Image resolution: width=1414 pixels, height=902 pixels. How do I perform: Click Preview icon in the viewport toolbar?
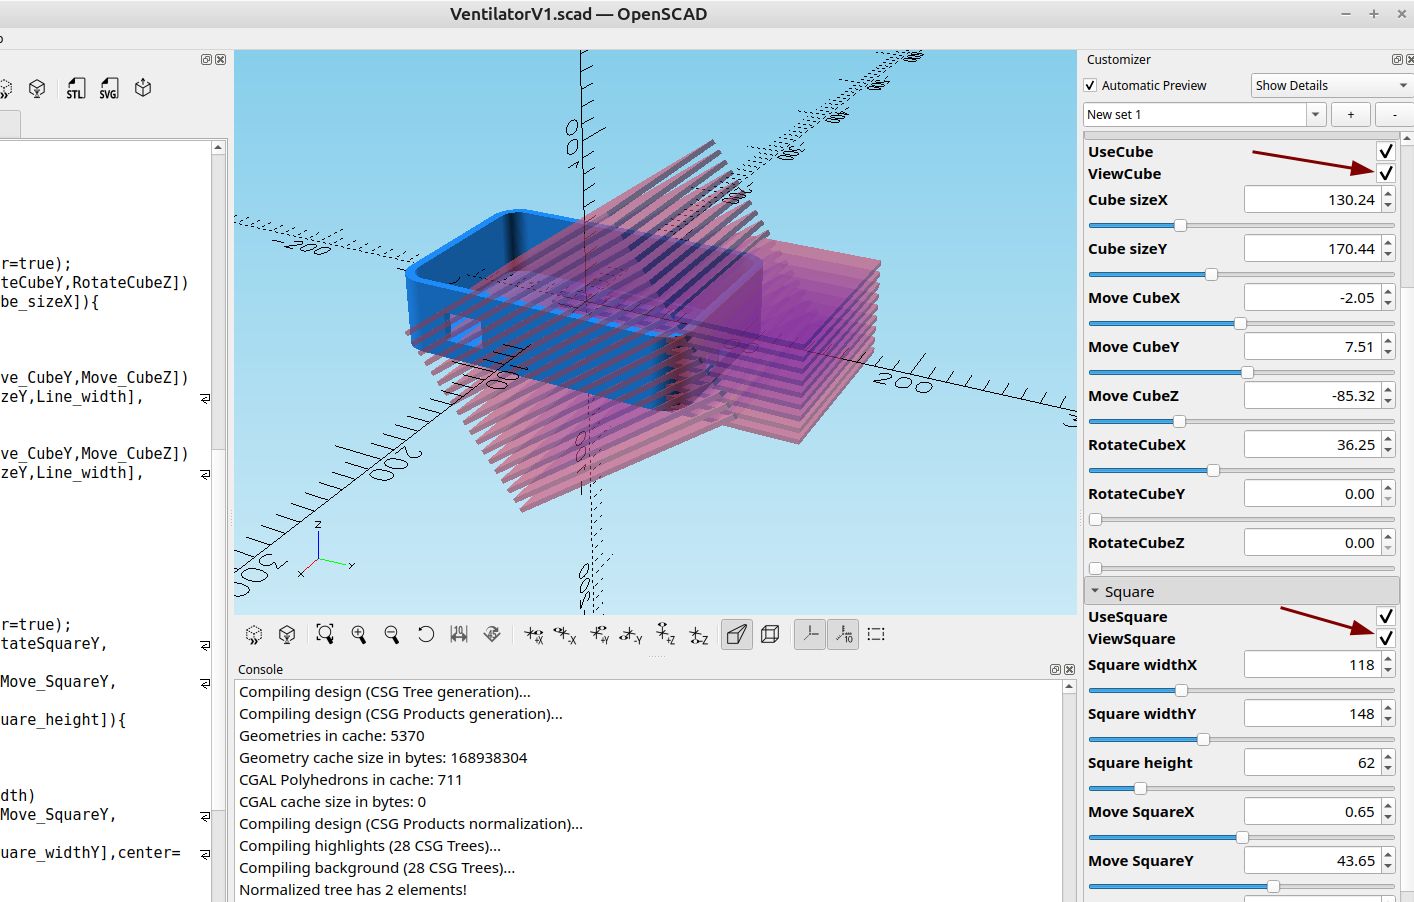[x=254, y=634]
